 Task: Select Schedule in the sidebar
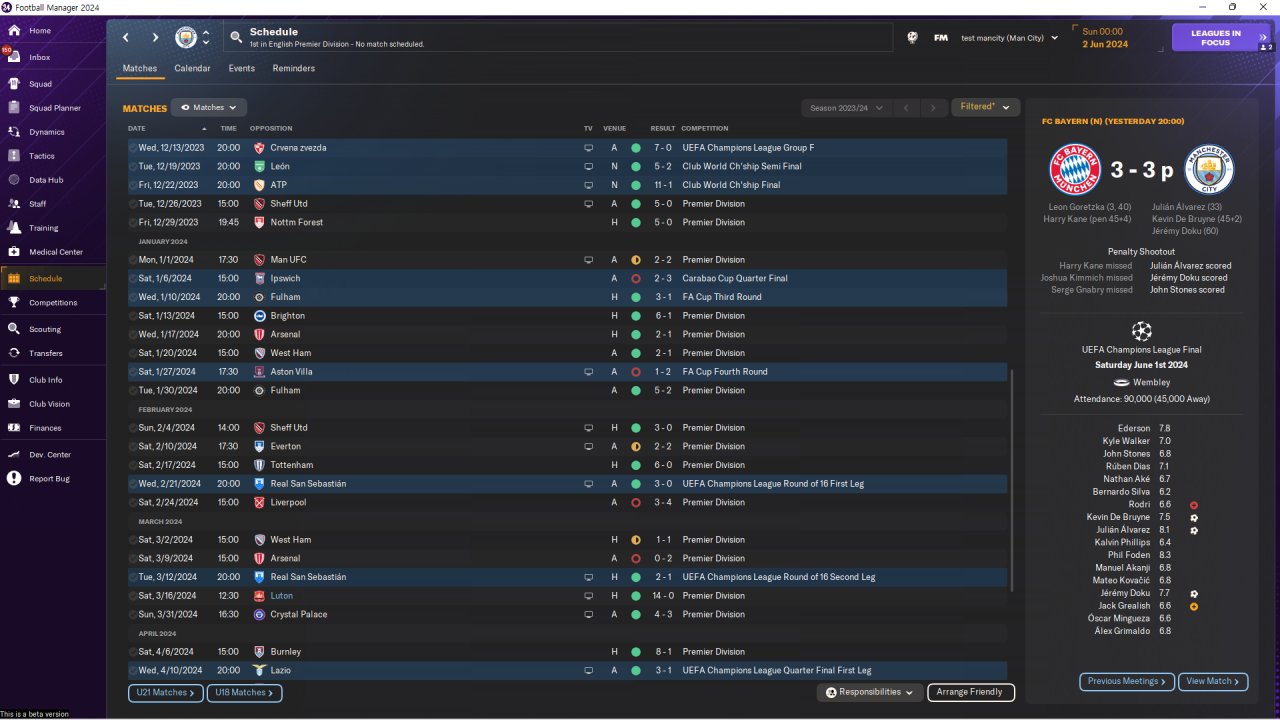(53, 279)
